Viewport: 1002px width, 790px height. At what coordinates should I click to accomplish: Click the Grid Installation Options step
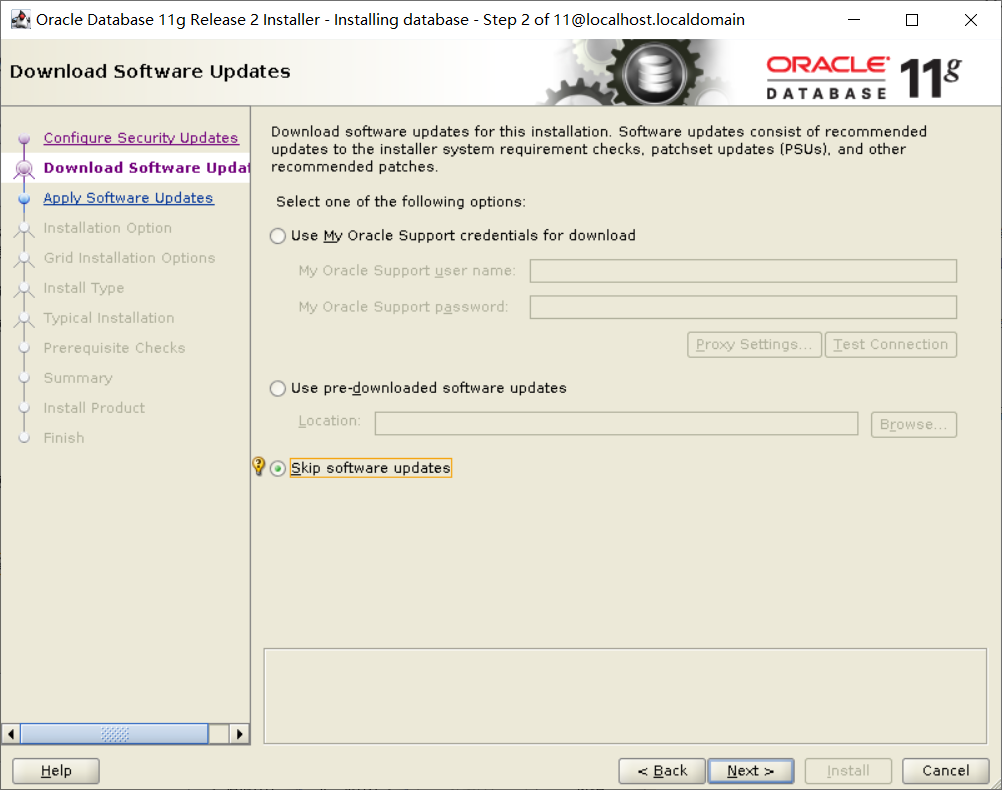click(x=129, y=258)
